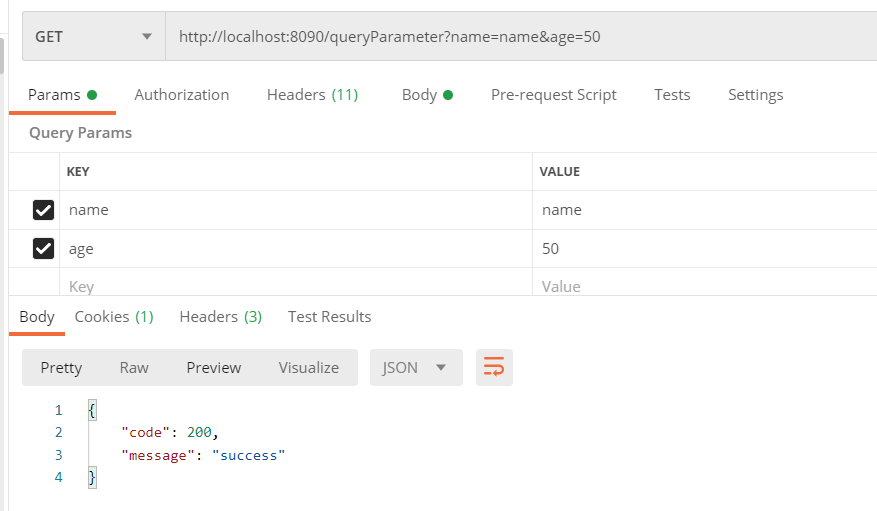Select the request Body tab
This screenshot has width=877, height=511.
click(426, 95)
